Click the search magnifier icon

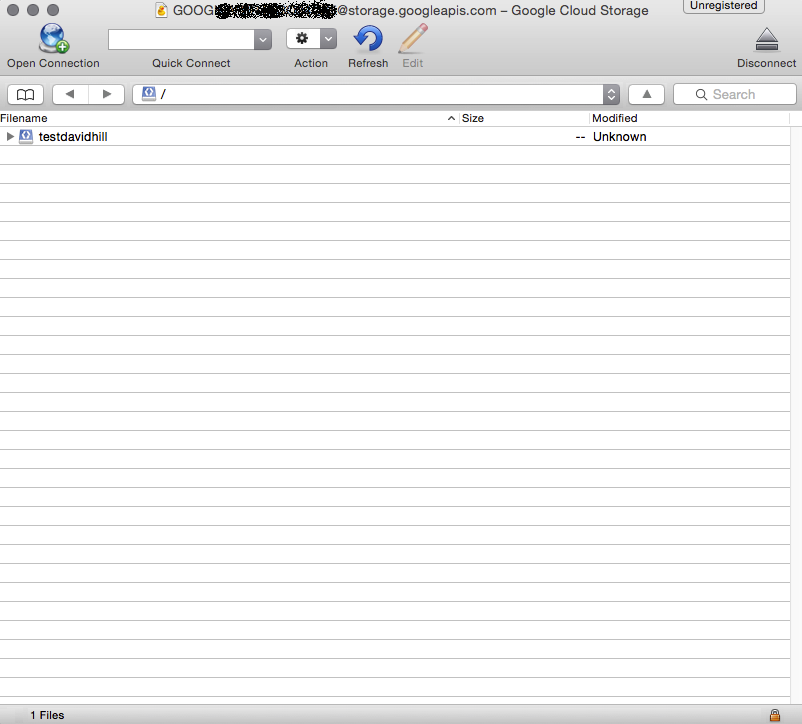pyautogui.click(x=701, y=95)
